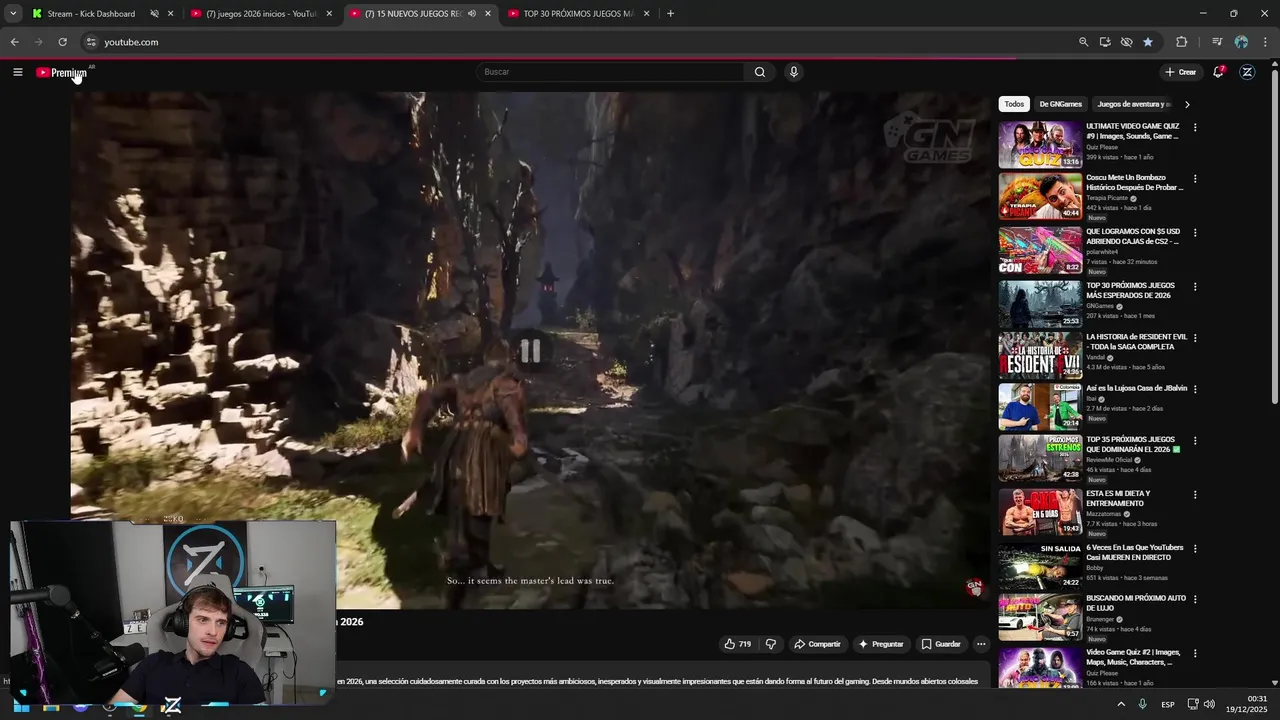This screenshot has height=720, width=1280.
Task: Open TOP 30 PRÓXIMOS JUEGOS MÁS ESPERADOS link
Action: [1130, 290]
